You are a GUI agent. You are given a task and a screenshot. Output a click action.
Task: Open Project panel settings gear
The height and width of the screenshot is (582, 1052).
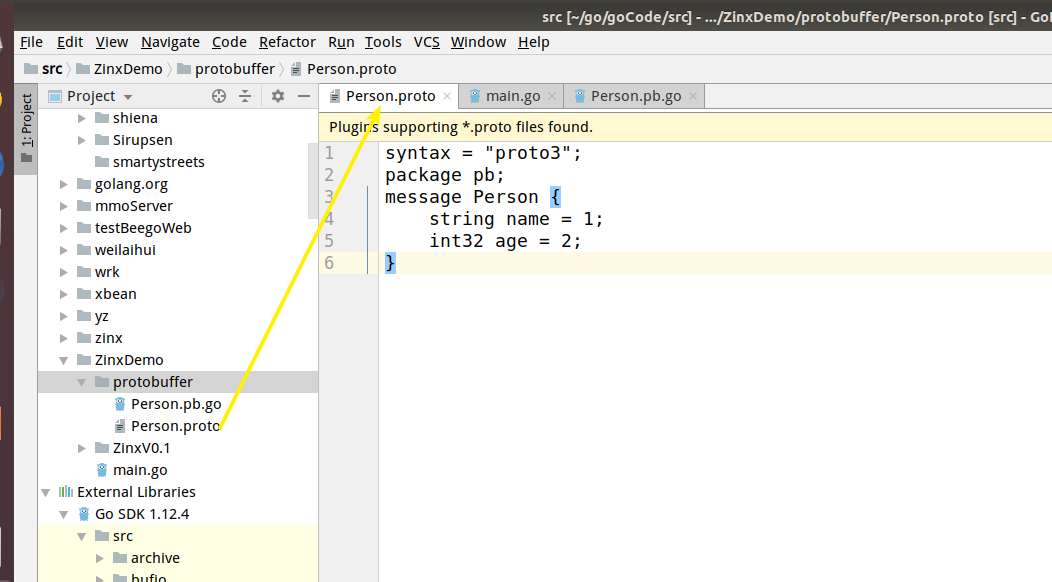pos(278,96)
